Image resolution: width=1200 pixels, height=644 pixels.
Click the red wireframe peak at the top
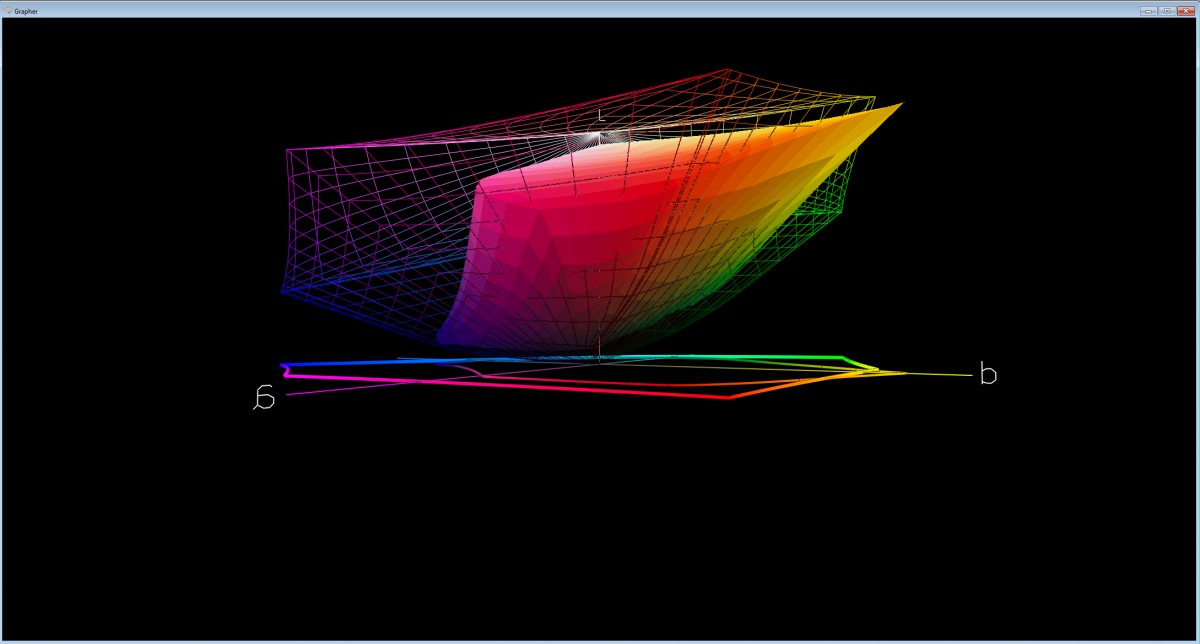click(728, 71)
